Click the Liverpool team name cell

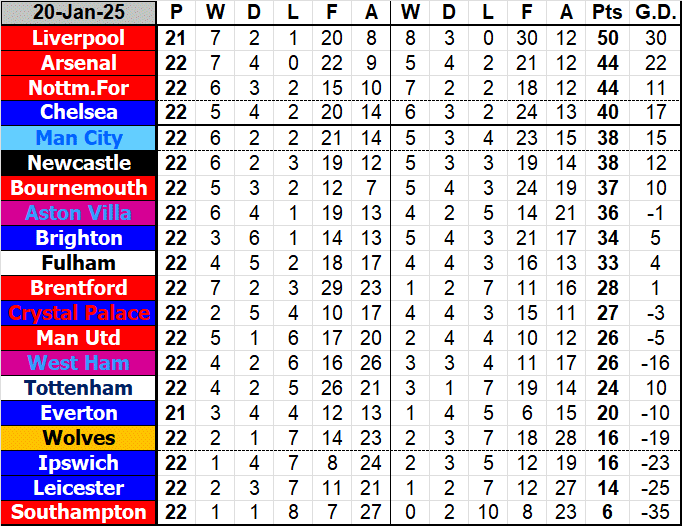(79, 38)
